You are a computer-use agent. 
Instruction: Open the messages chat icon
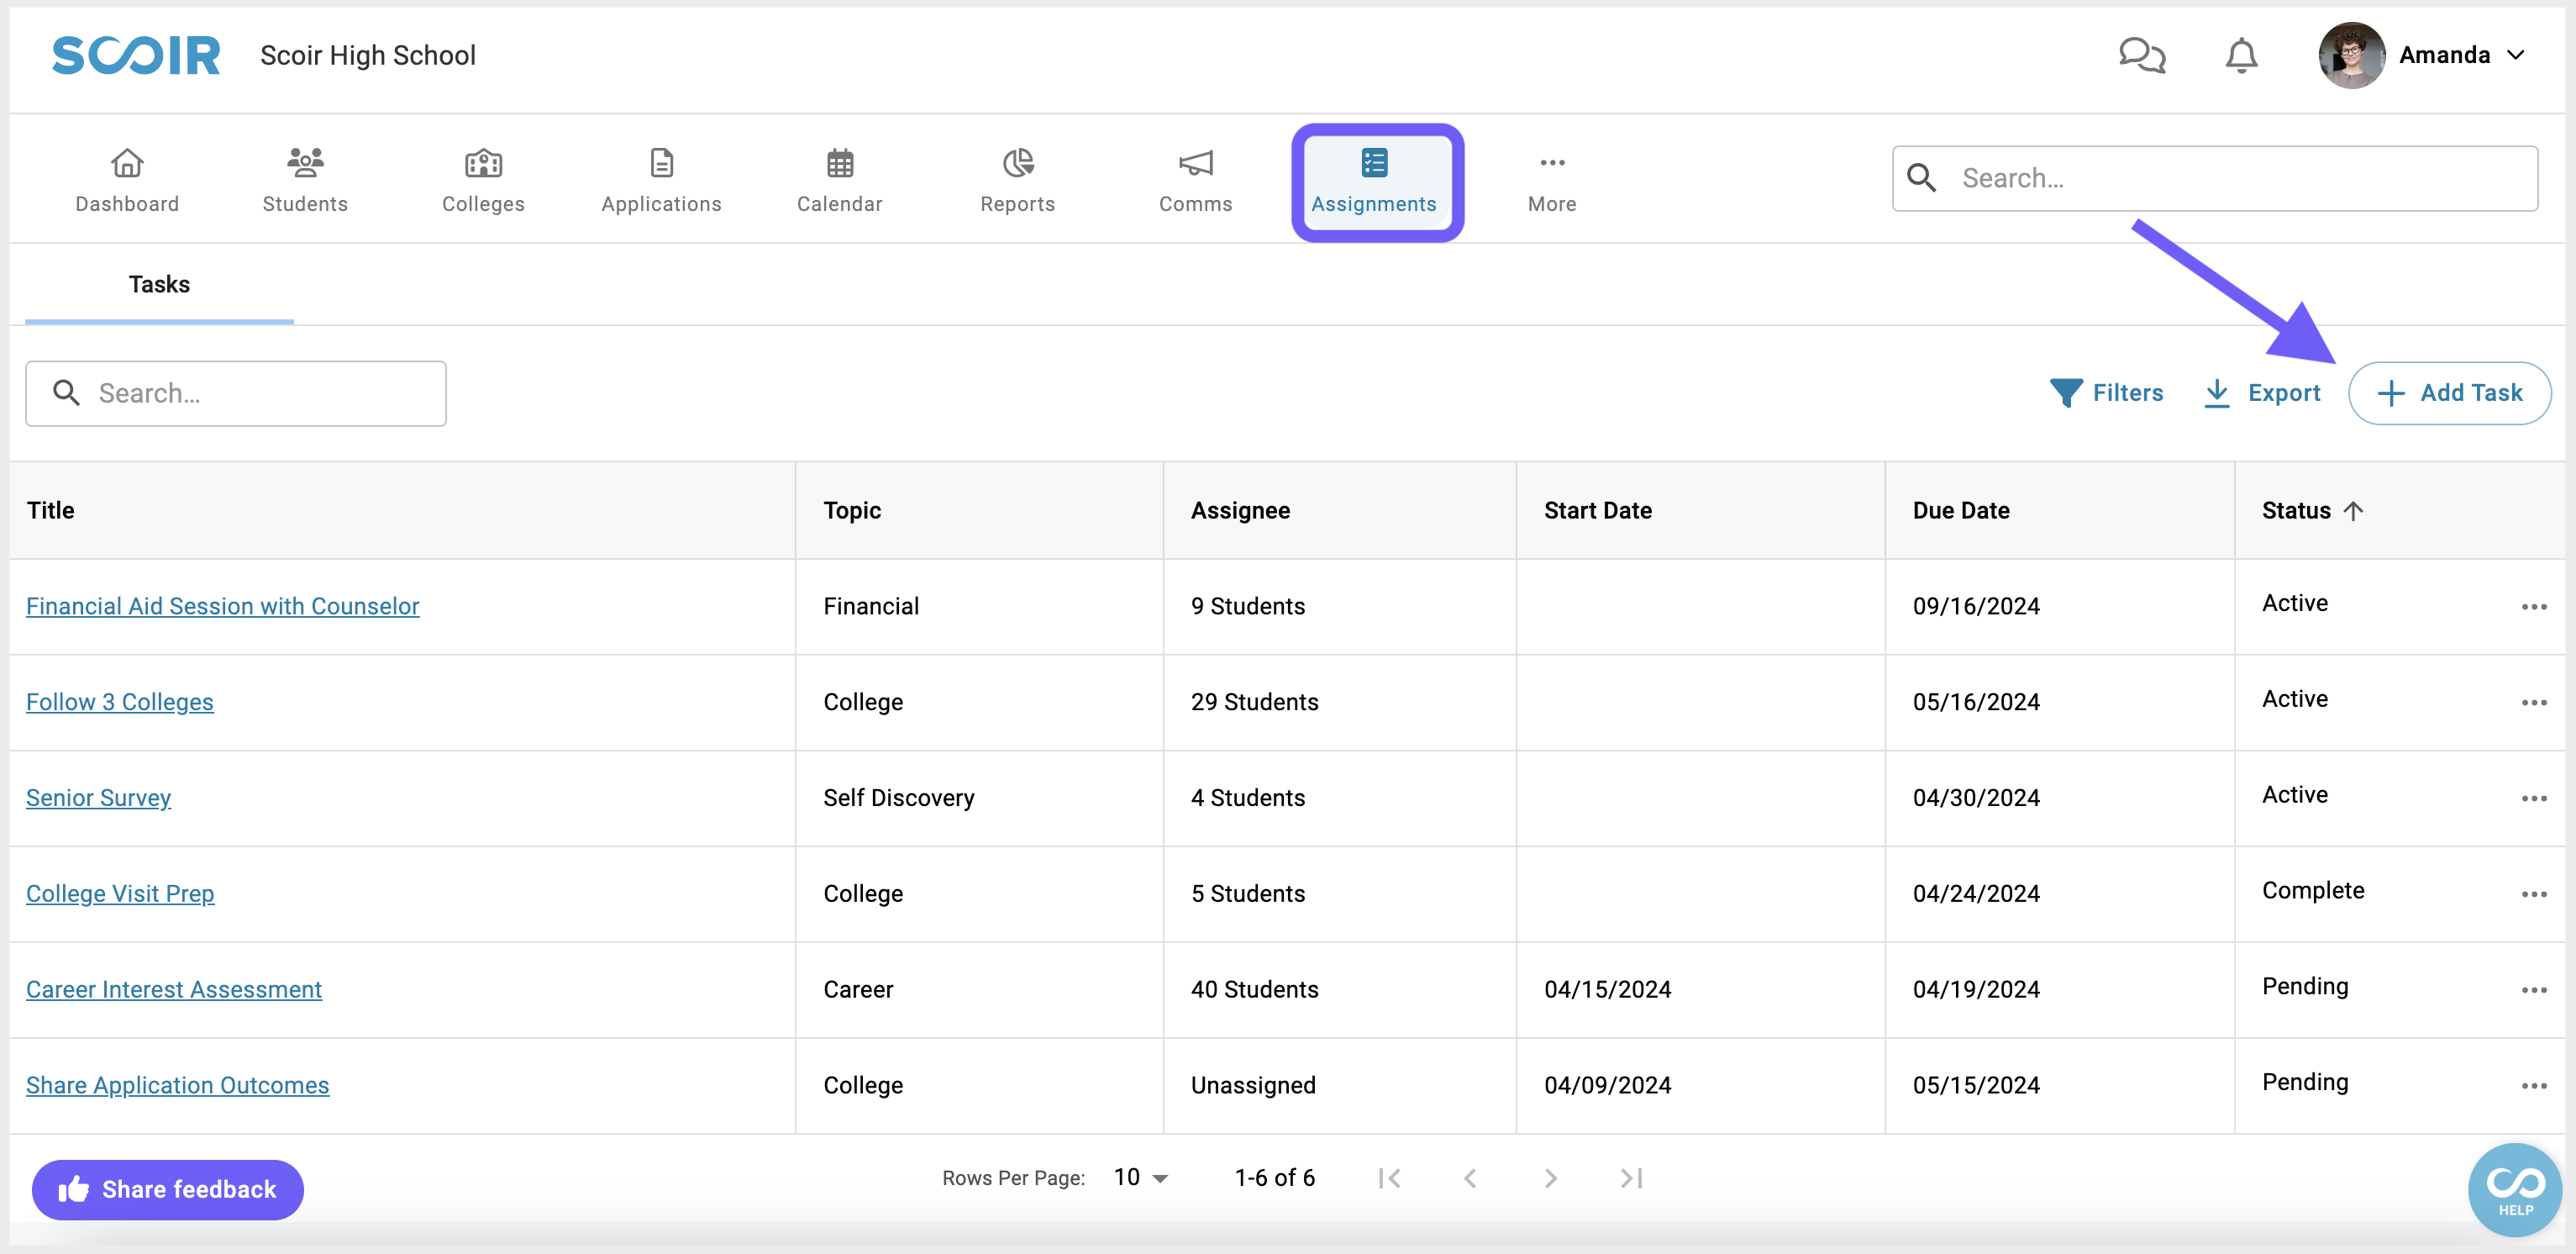click(2142, 55)
